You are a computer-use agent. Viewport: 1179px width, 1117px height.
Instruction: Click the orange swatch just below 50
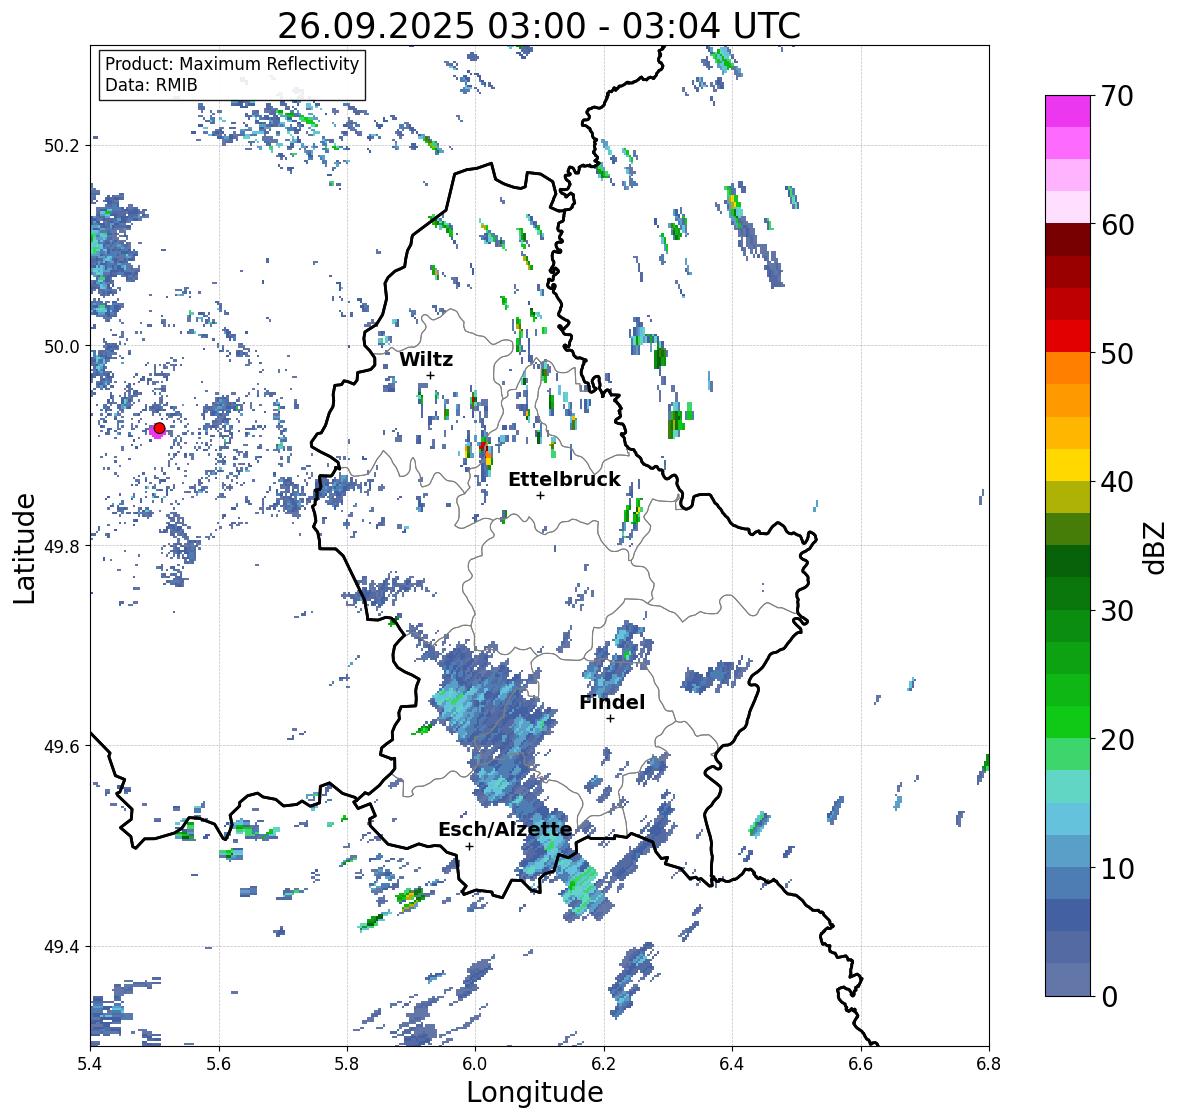click(x=1068, y=368)
